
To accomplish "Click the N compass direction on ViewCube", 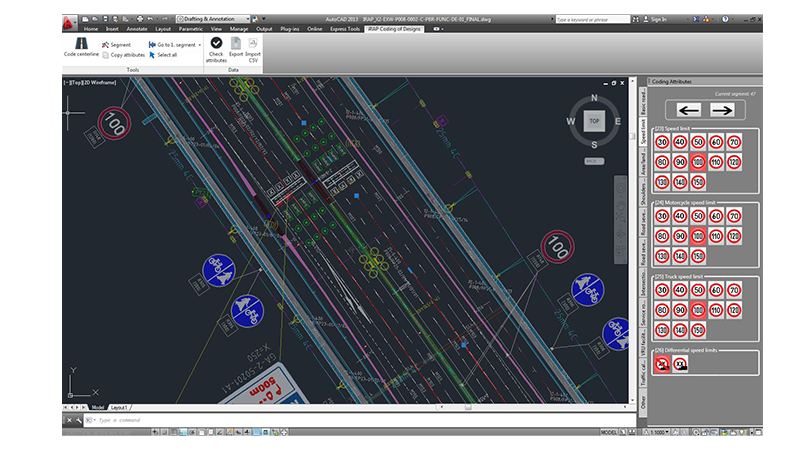I will tap(594, 97).
